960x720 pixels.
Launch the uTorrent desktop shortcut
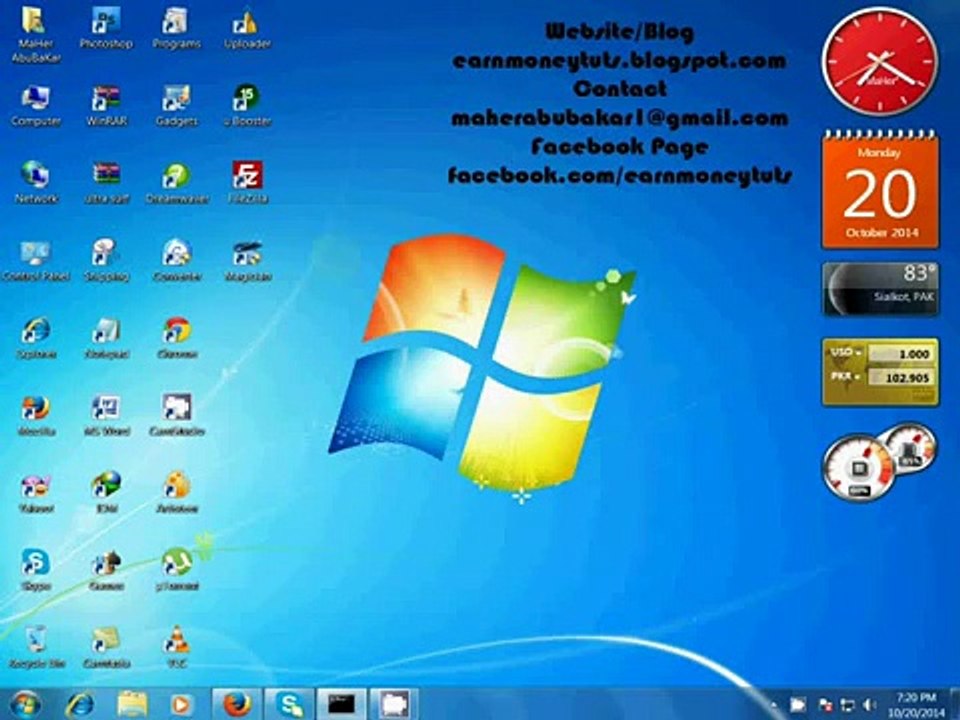click(176, 569)
